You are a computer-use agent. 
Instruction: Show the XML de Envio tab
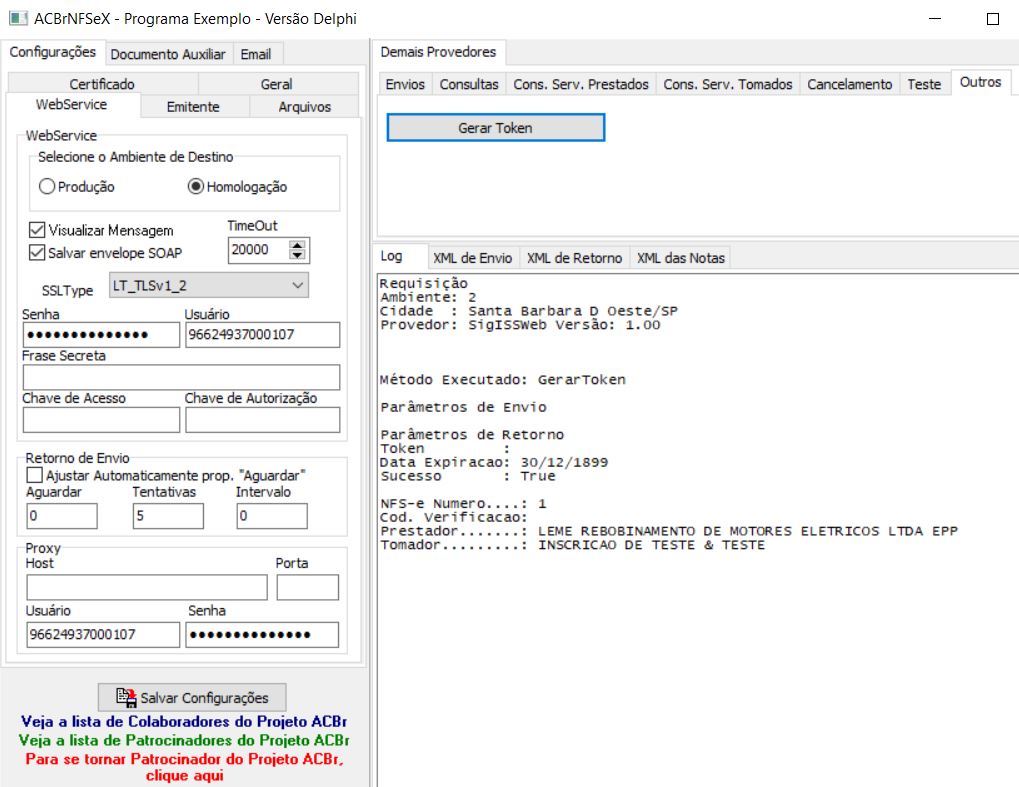point(472,258)
